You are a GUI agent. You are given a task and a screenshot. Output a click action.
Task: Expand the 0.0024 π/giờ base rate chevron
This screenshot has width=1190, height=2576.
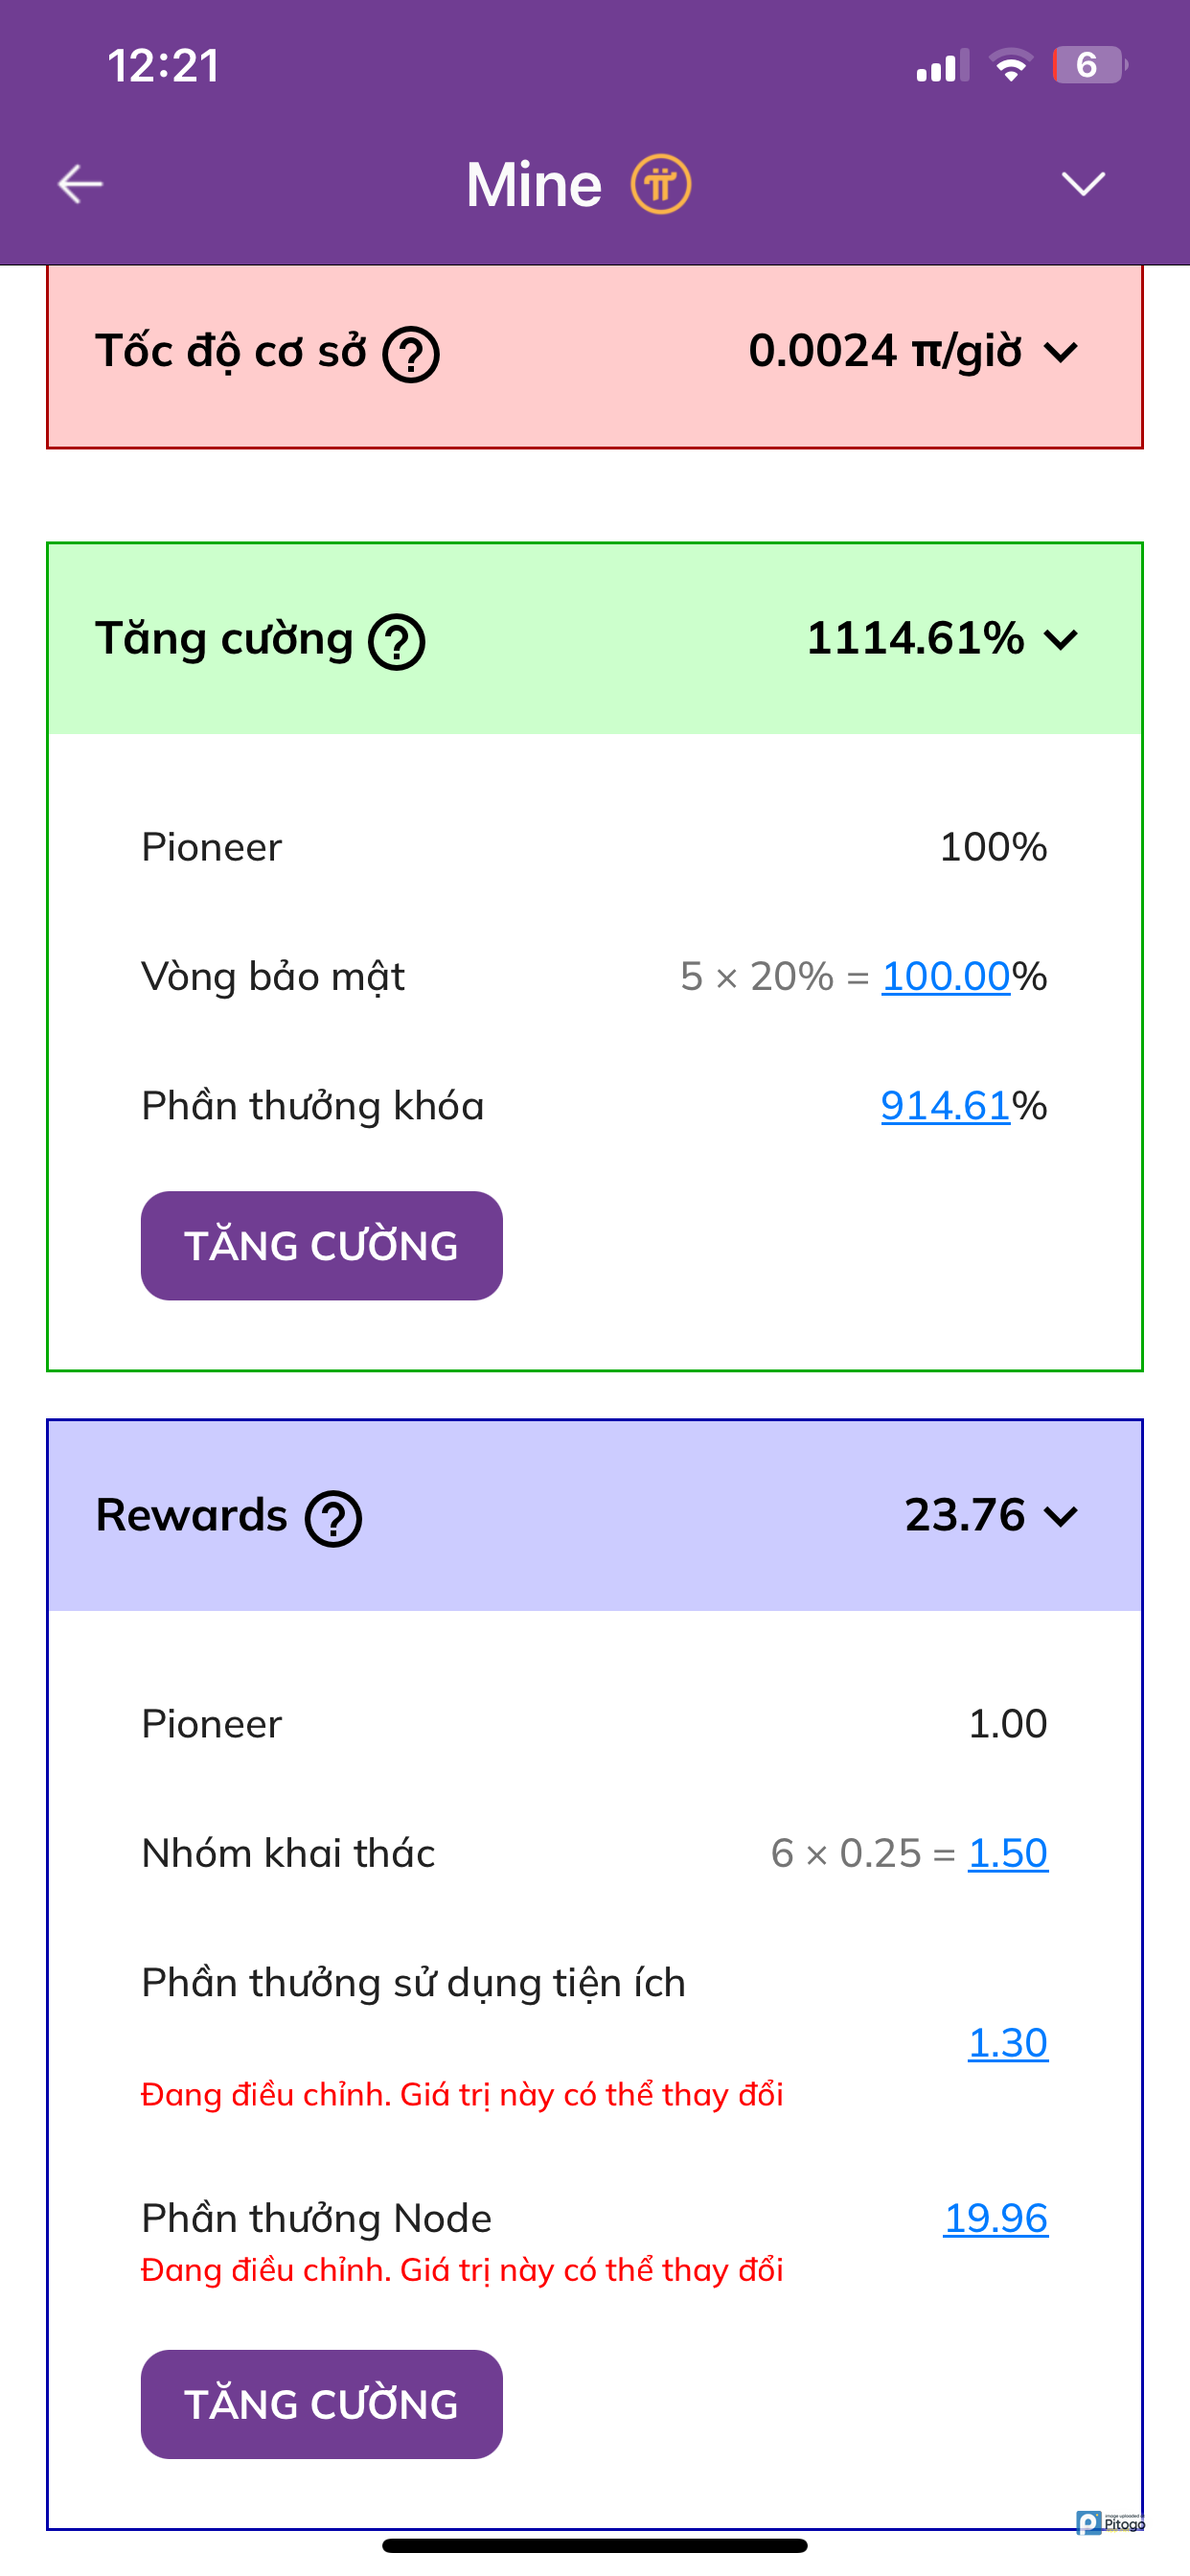pos(1061,352)
